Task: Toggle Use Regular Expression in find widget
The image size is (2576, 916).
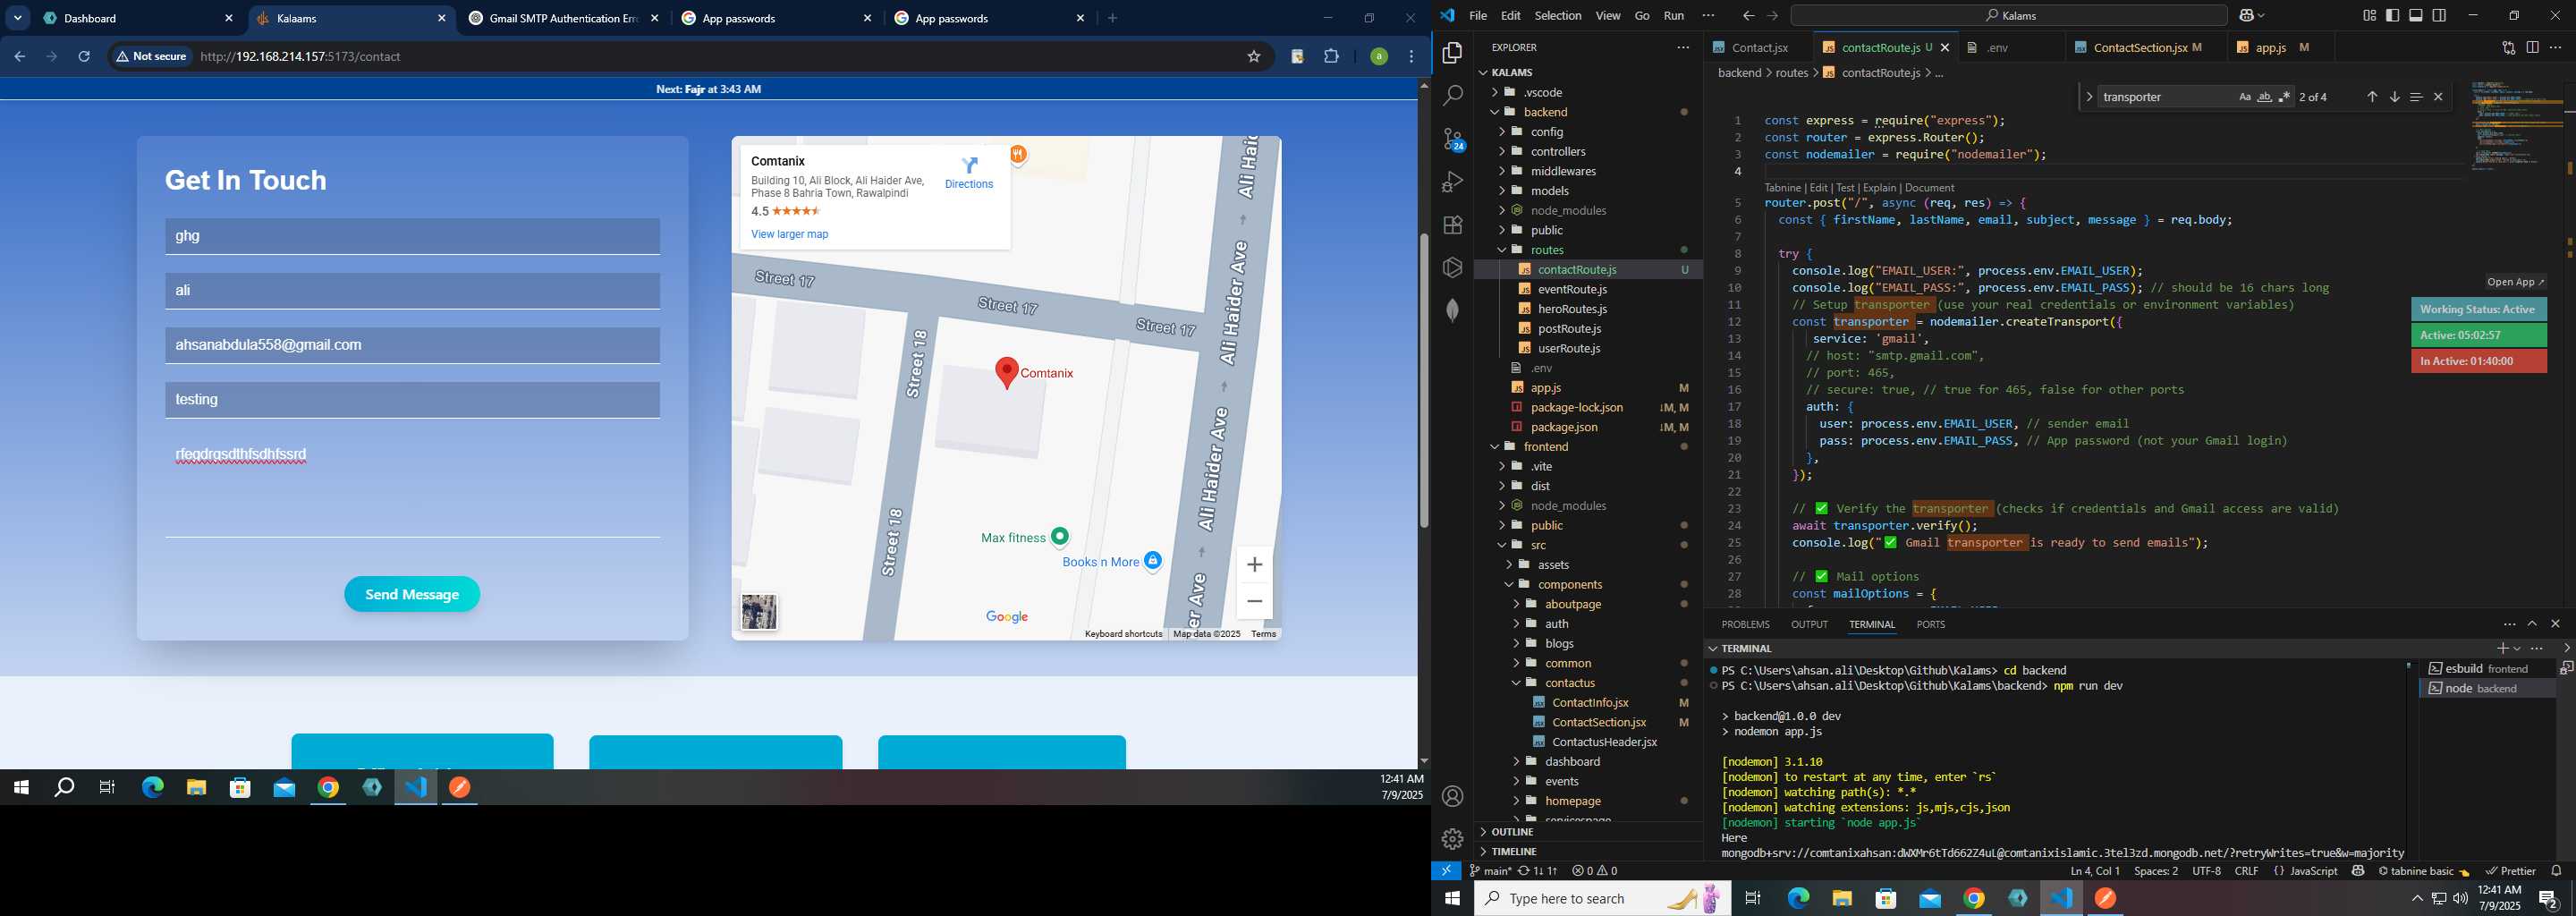Action: 2284,97
